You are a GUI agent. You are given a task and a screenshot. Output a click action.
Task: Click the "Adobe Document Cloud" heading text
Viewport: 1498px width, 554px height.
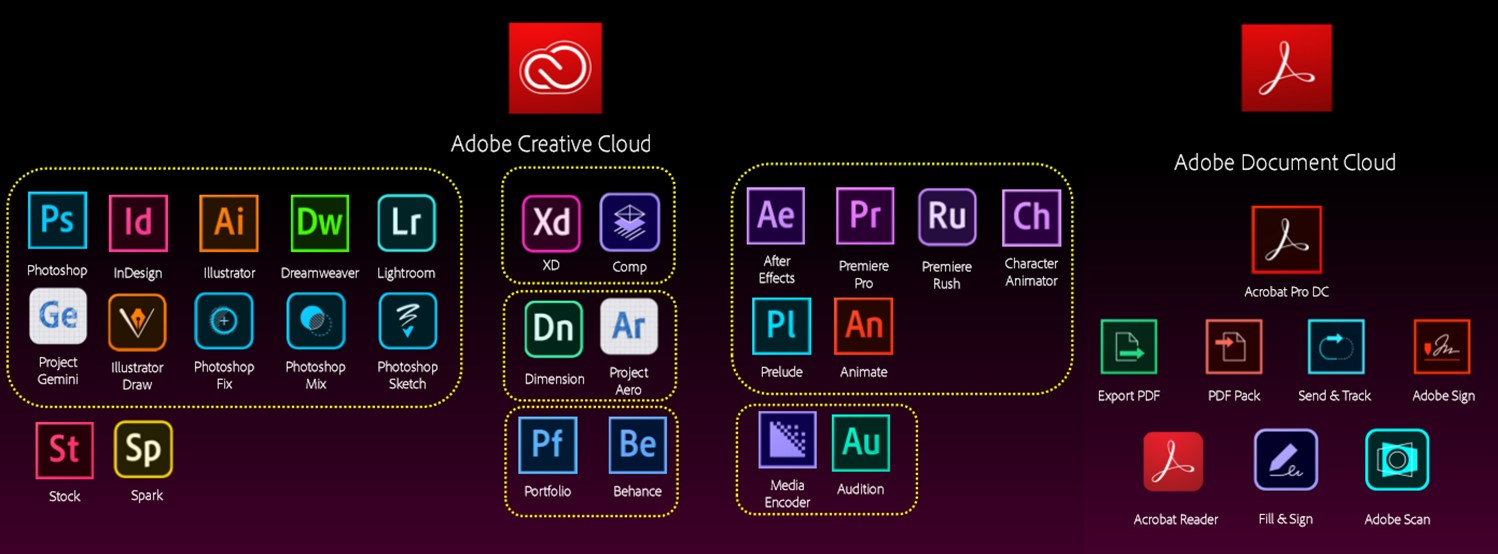click(x=1285, y=162)
